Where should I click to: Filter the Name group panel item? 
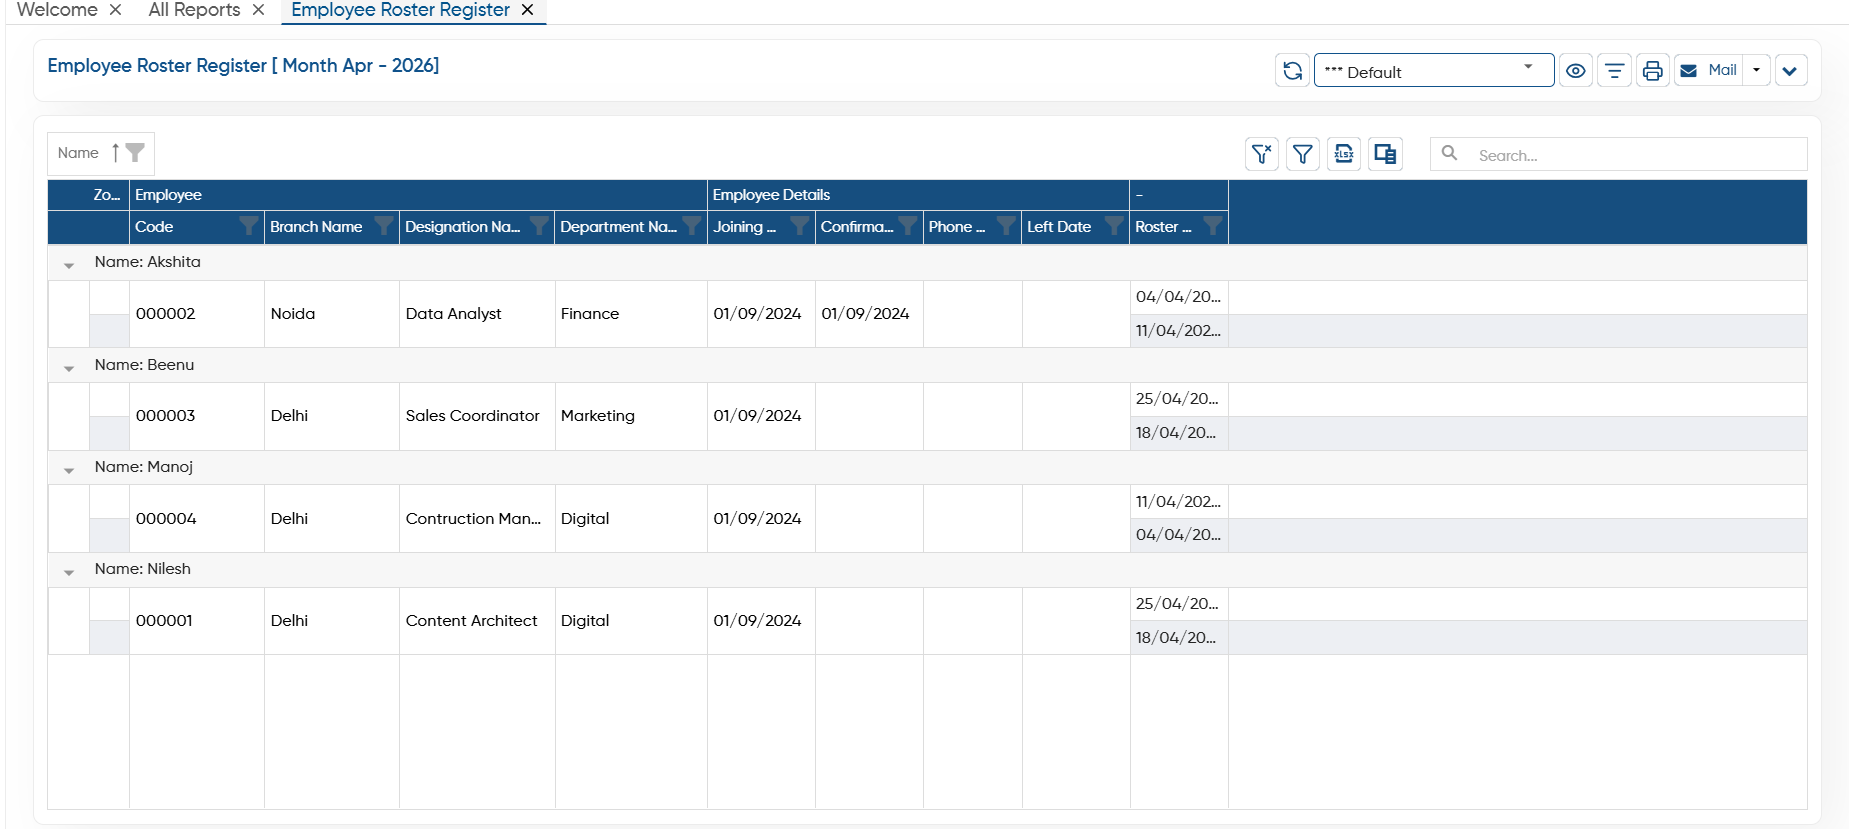coord(135,153)
